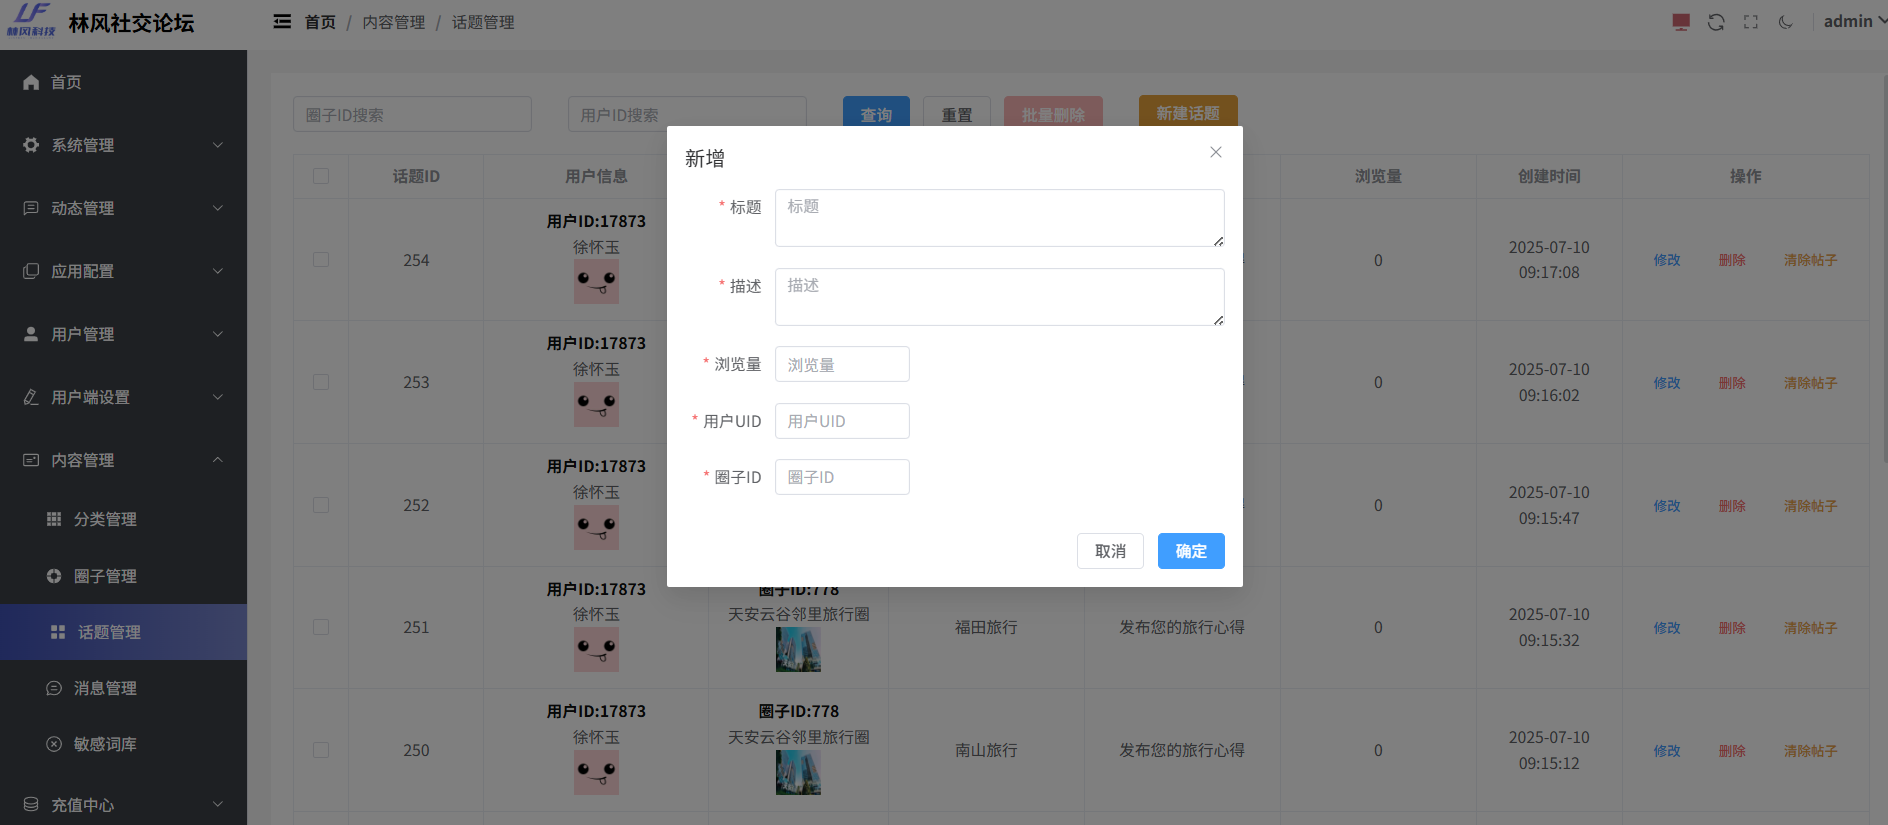Screen dimensions: 1888x825
Task: Click the 重置 button
Action: (x=957, y=114)
